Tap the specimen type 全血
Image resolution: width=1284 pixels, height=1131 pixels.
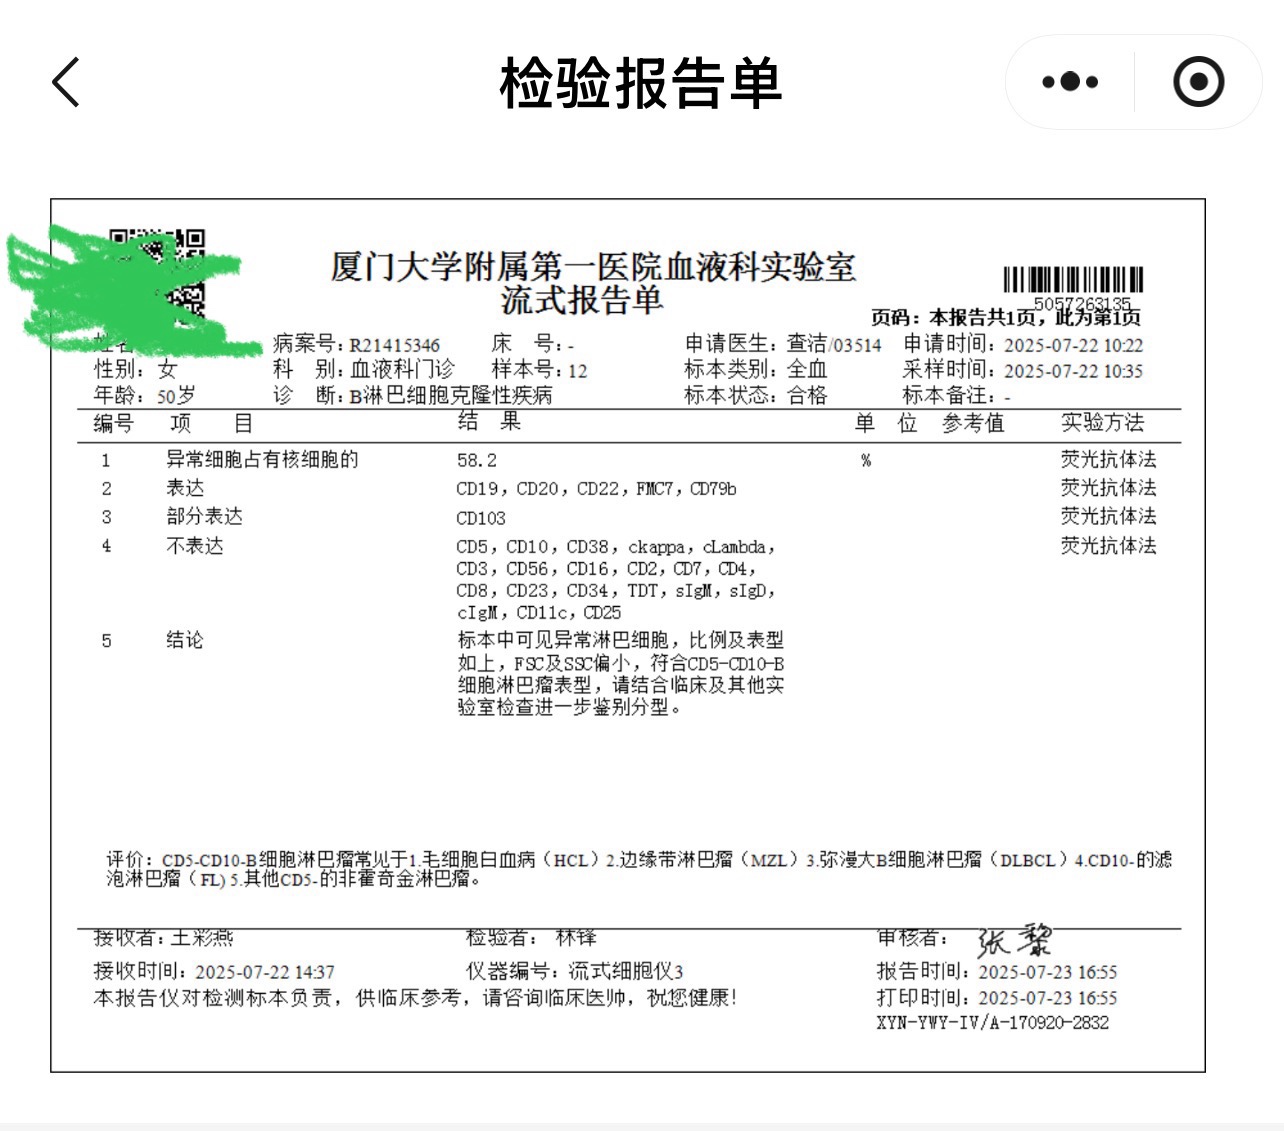[x=806, y=370]
